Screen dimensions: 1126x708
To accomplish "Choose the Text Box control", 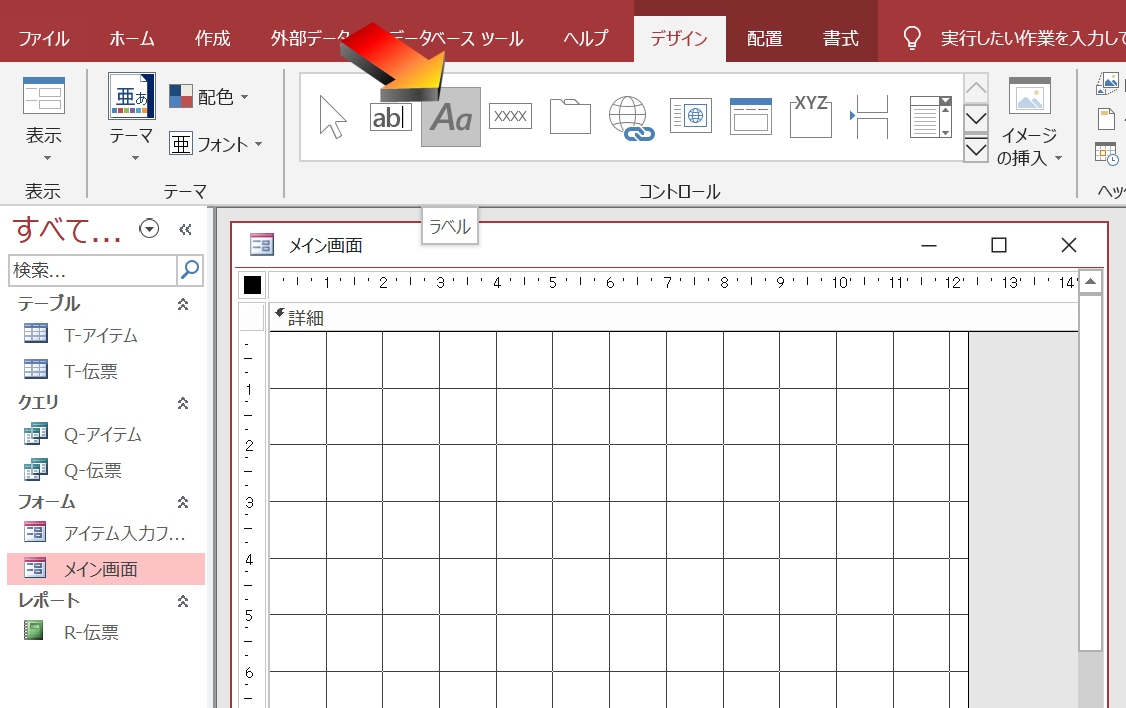I will pos(391,116).
